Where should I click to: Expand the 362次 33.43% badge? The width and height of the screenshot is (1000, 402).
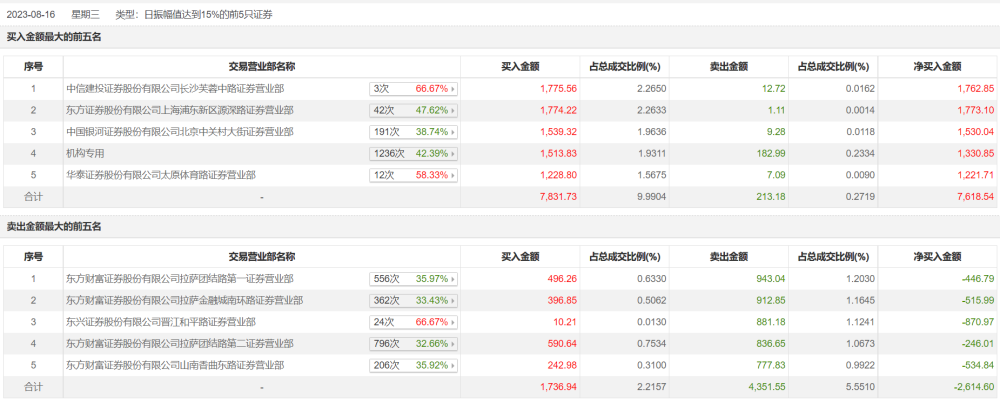[x=413, y=300]
